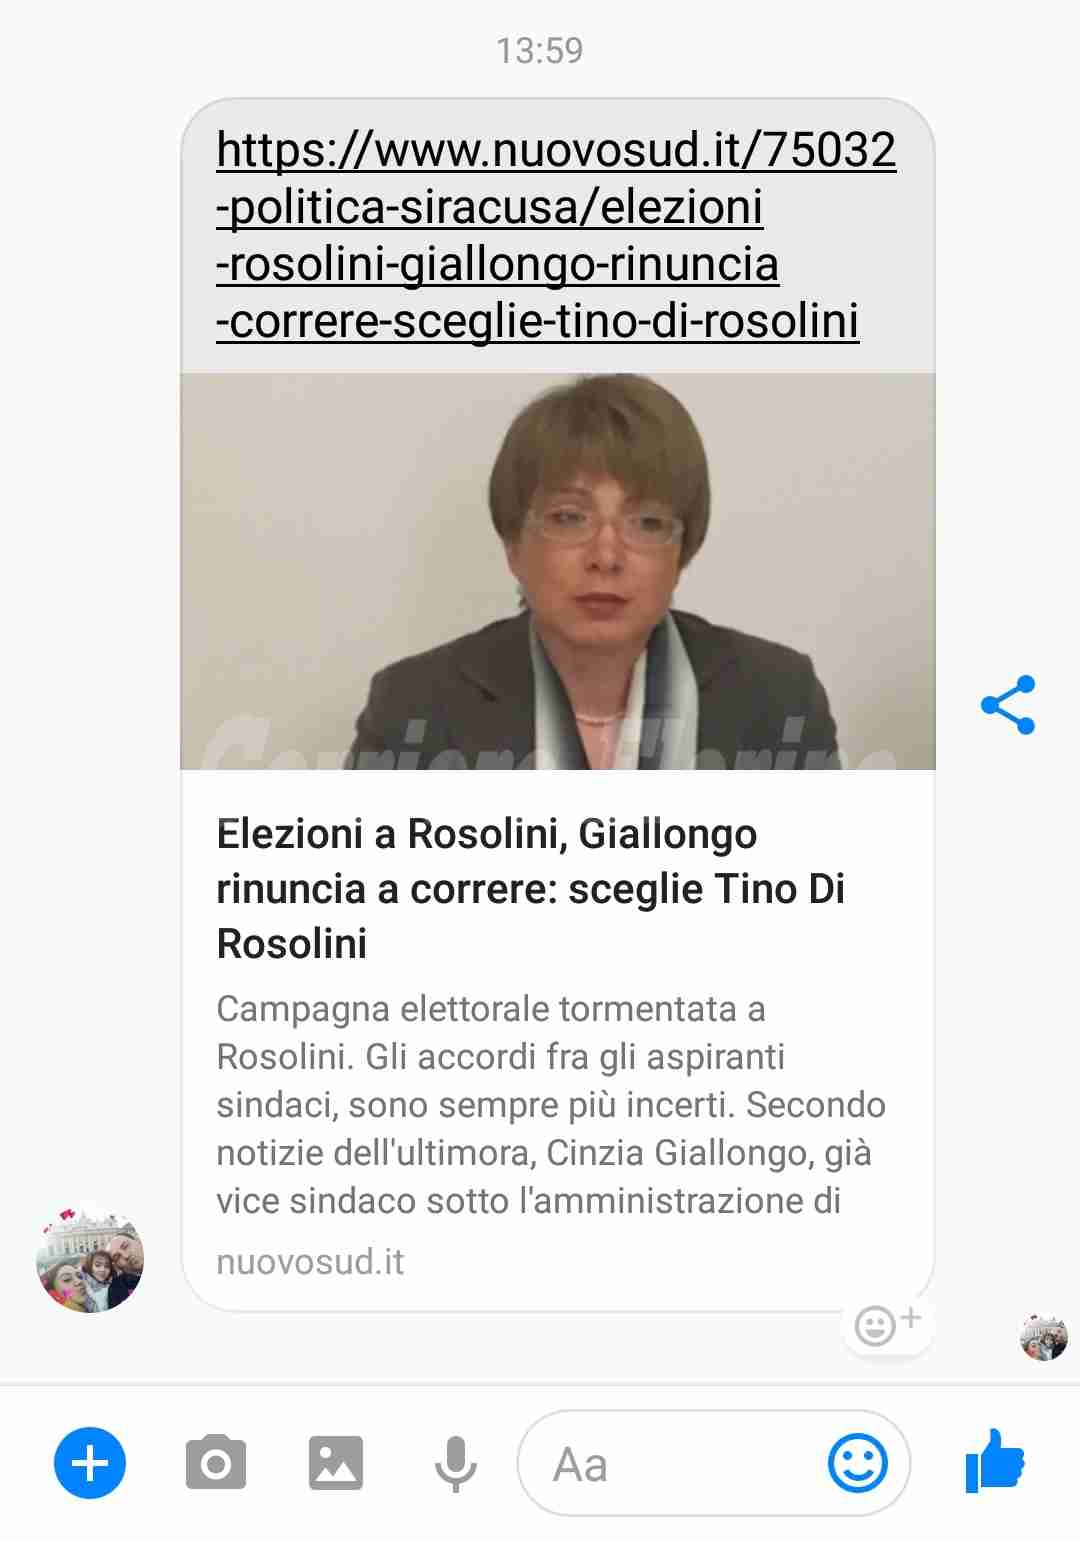Tap the small seen-by avatar below the message
The height and width of the screenshot is (1541, 1080).
(1044, 1337)
